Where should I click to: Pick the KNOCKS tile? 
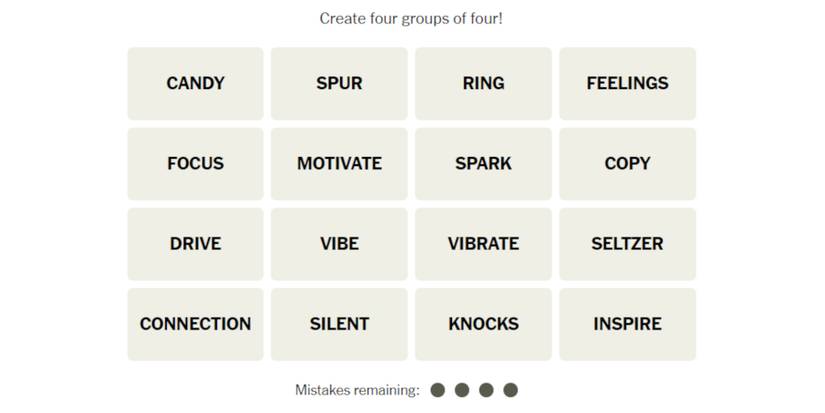tap(483, 324)
